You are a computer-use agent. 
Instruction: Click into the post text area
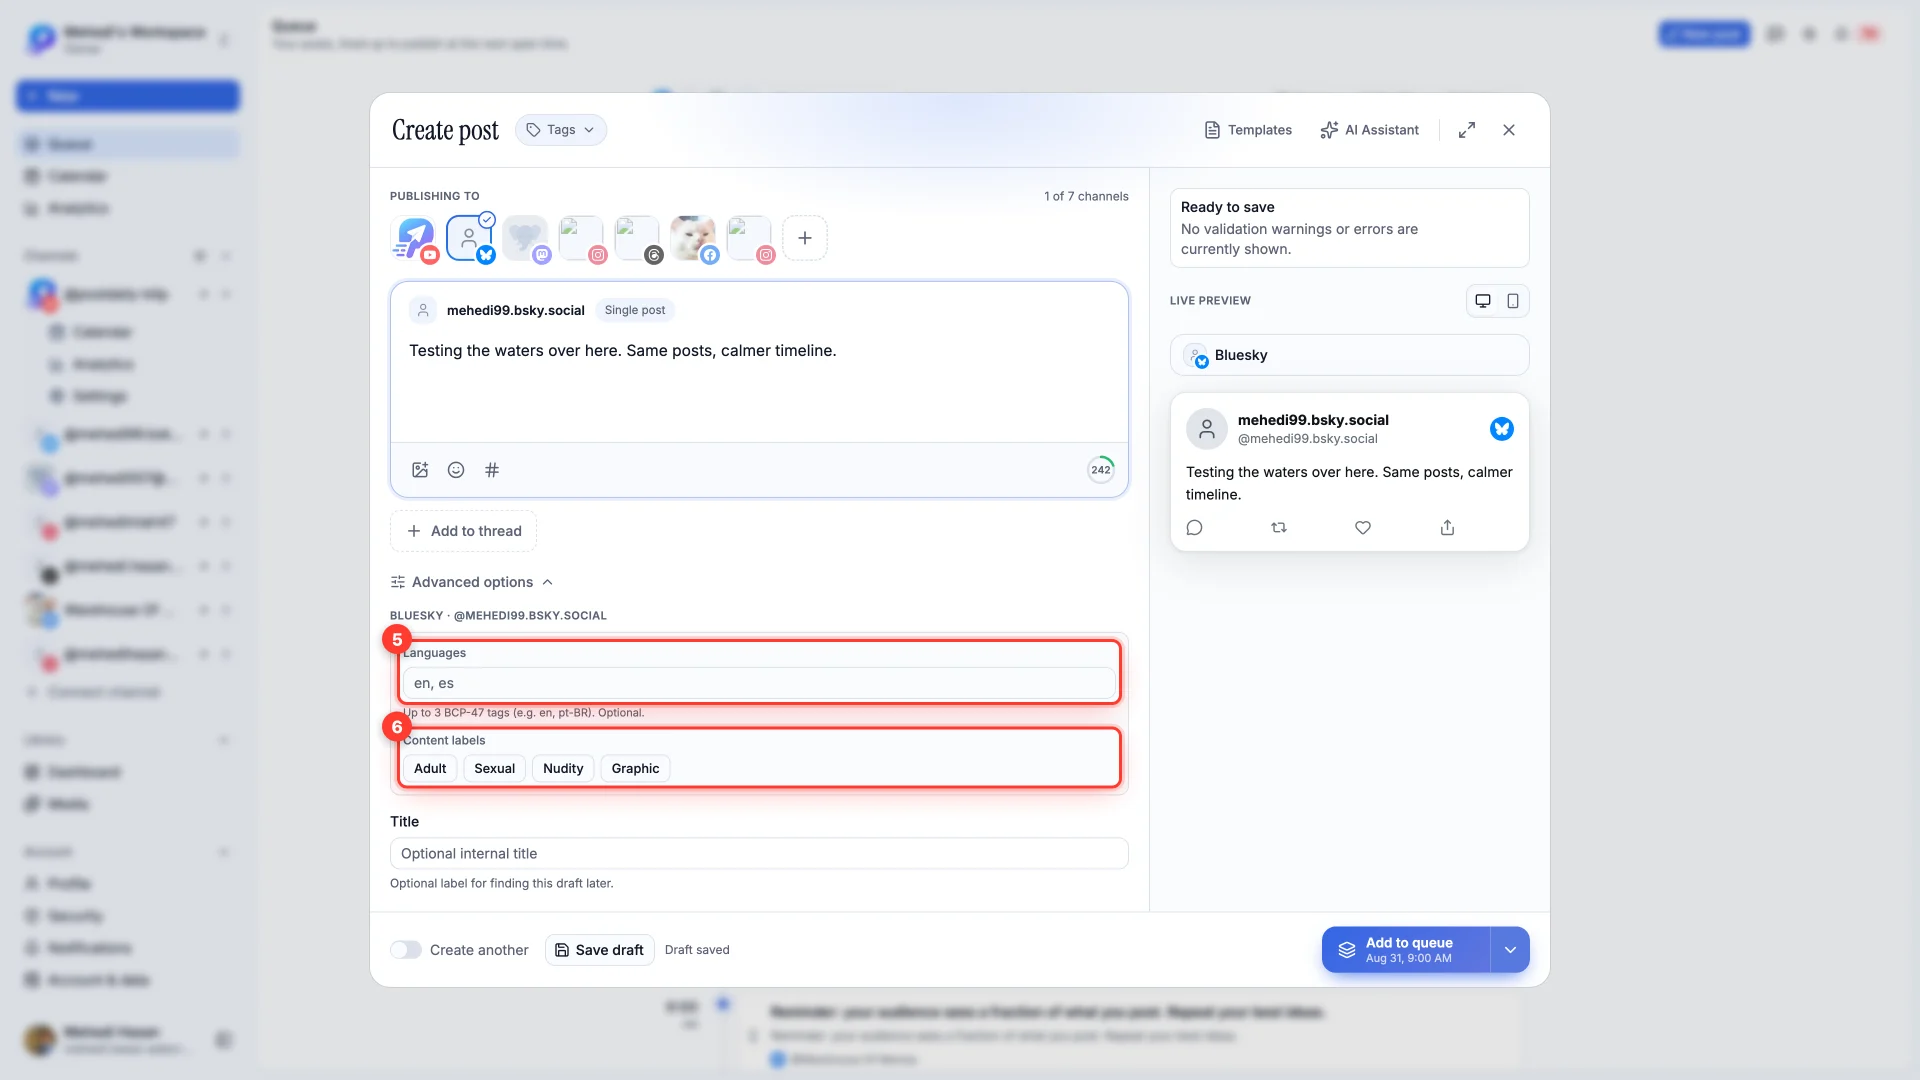click(x=759, y=385)
